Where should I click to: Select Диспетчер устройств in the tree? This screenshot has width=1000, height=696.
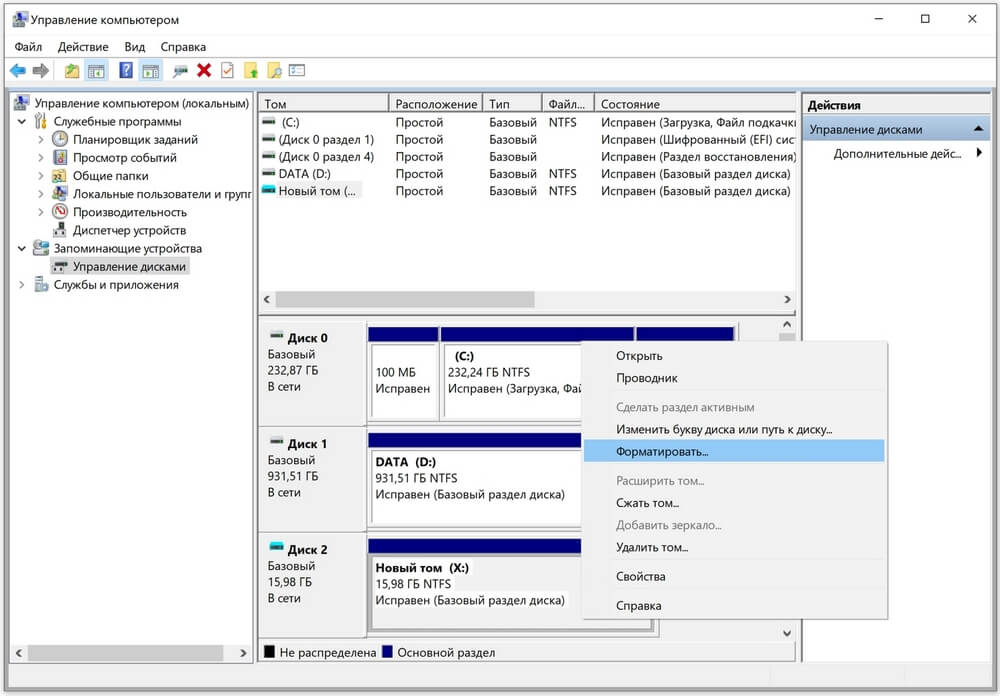tap(128, 230)
